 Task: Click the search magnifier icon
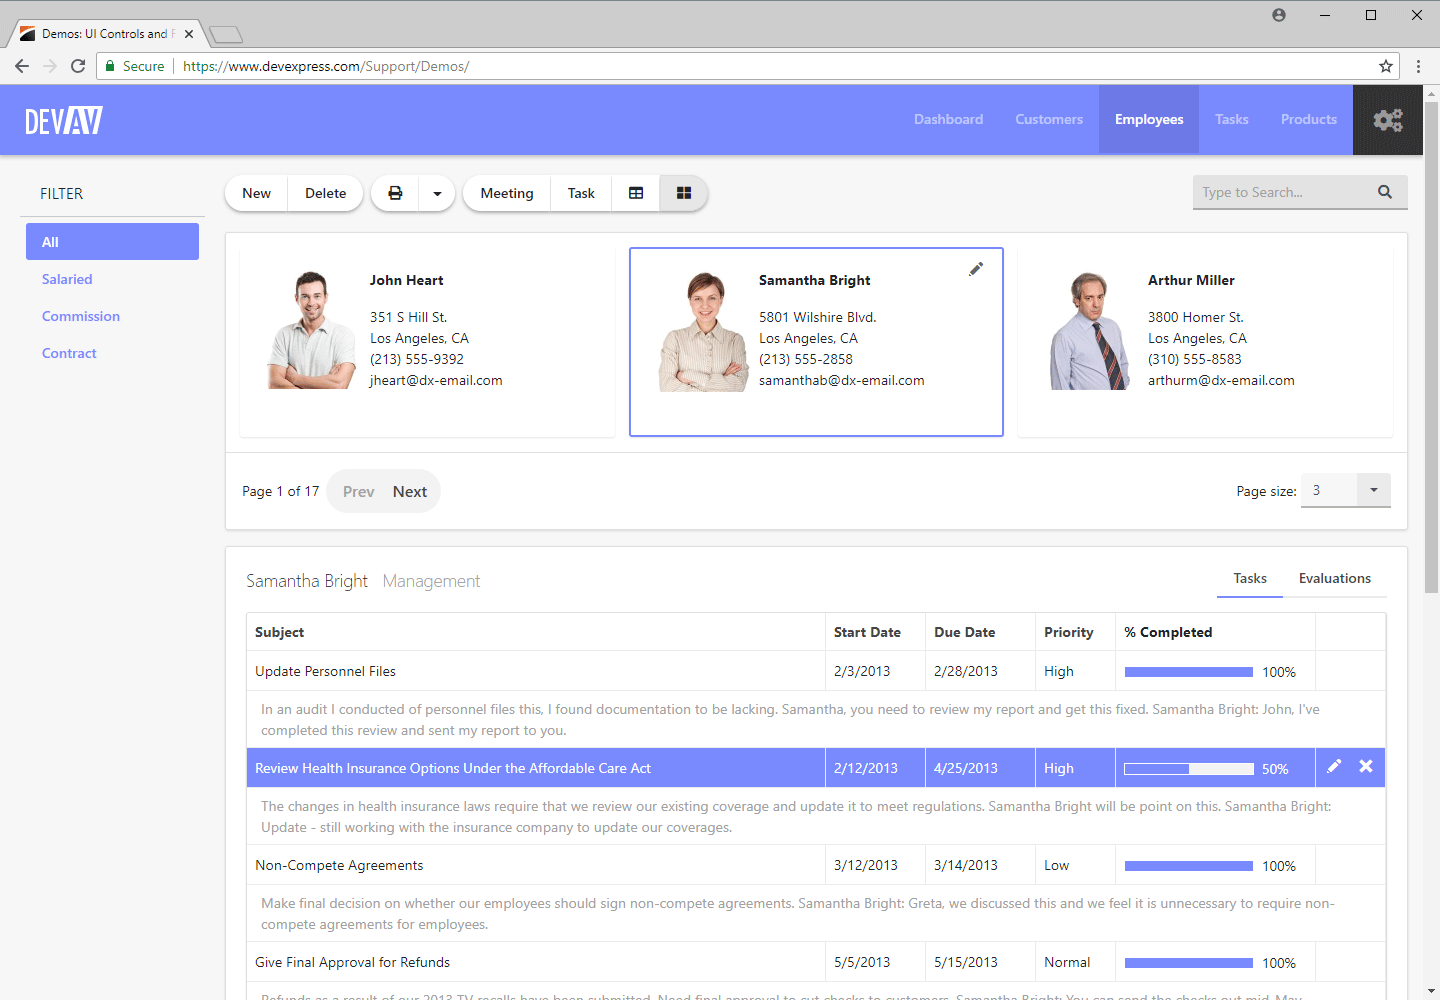click(1385, 191)
